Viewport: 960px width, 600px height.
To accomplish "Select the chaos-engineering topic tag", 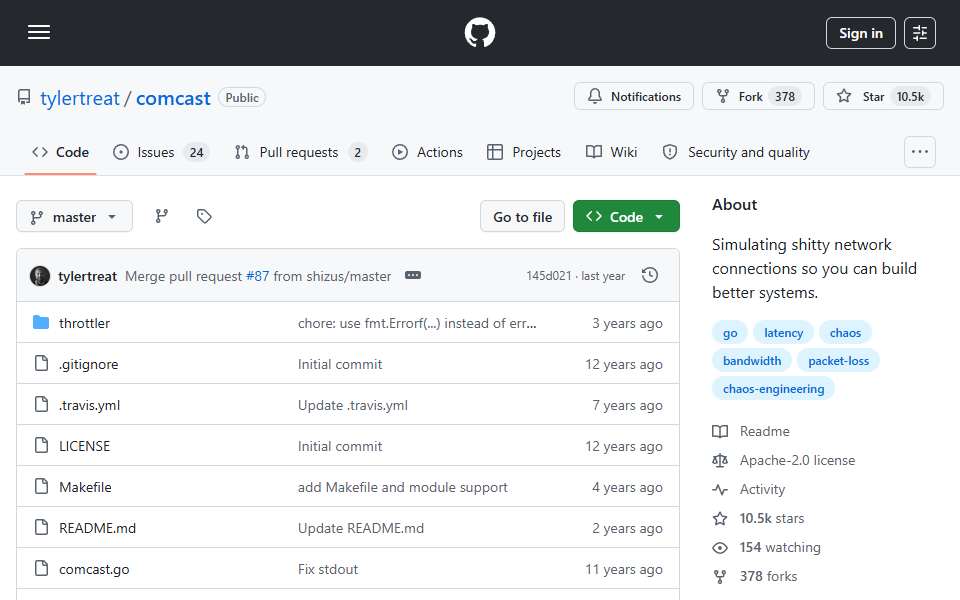I will (773, 389).
